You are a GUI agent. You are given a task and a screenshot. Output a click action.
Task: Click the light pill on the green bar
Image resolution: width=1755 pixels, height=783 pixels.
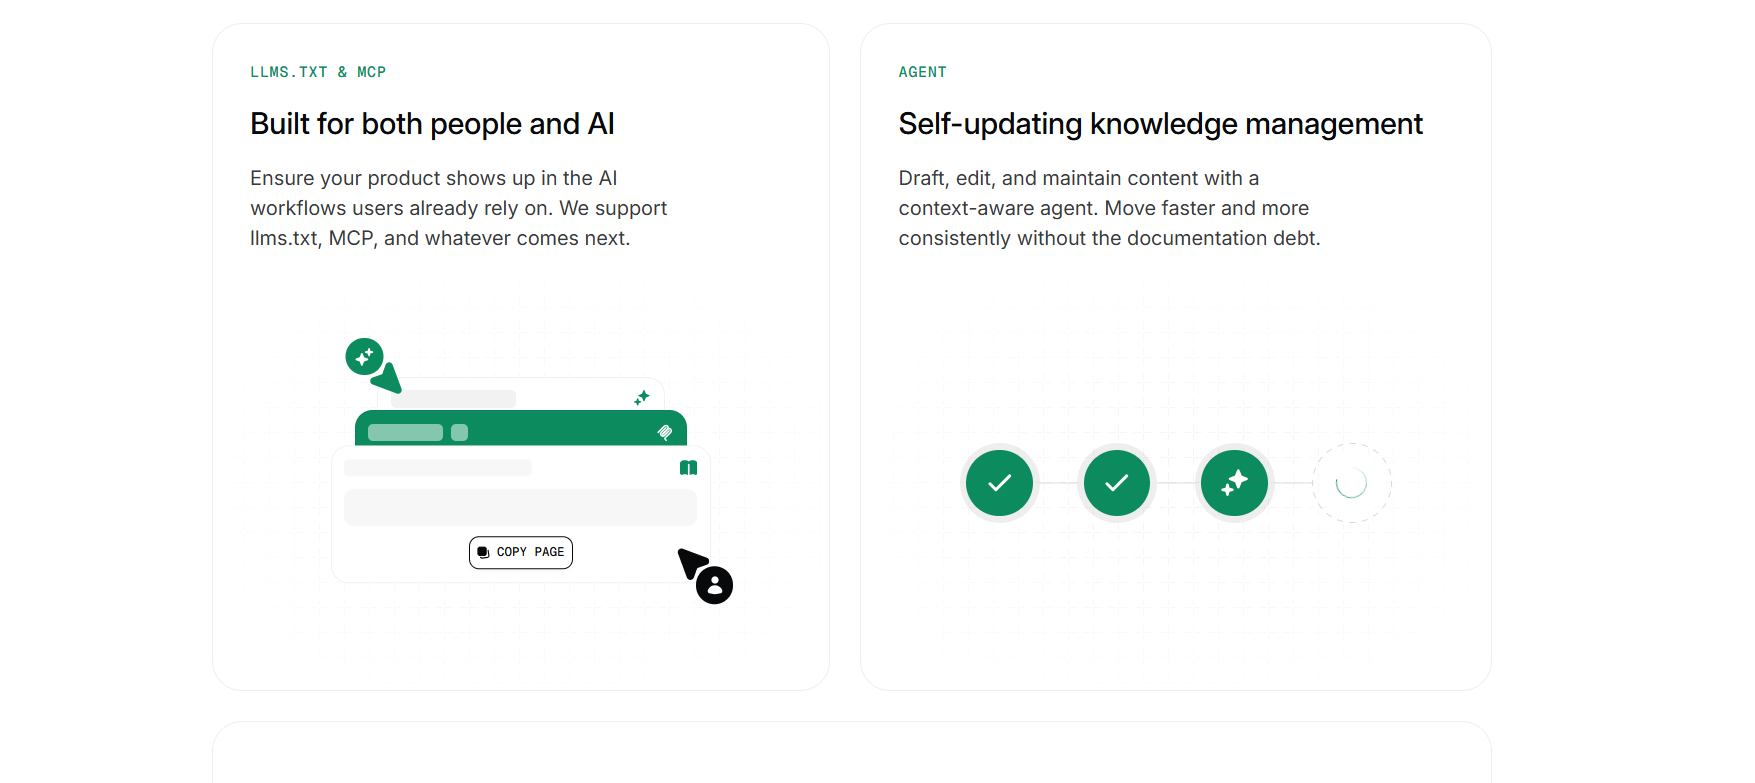click(x=405, y=432)
